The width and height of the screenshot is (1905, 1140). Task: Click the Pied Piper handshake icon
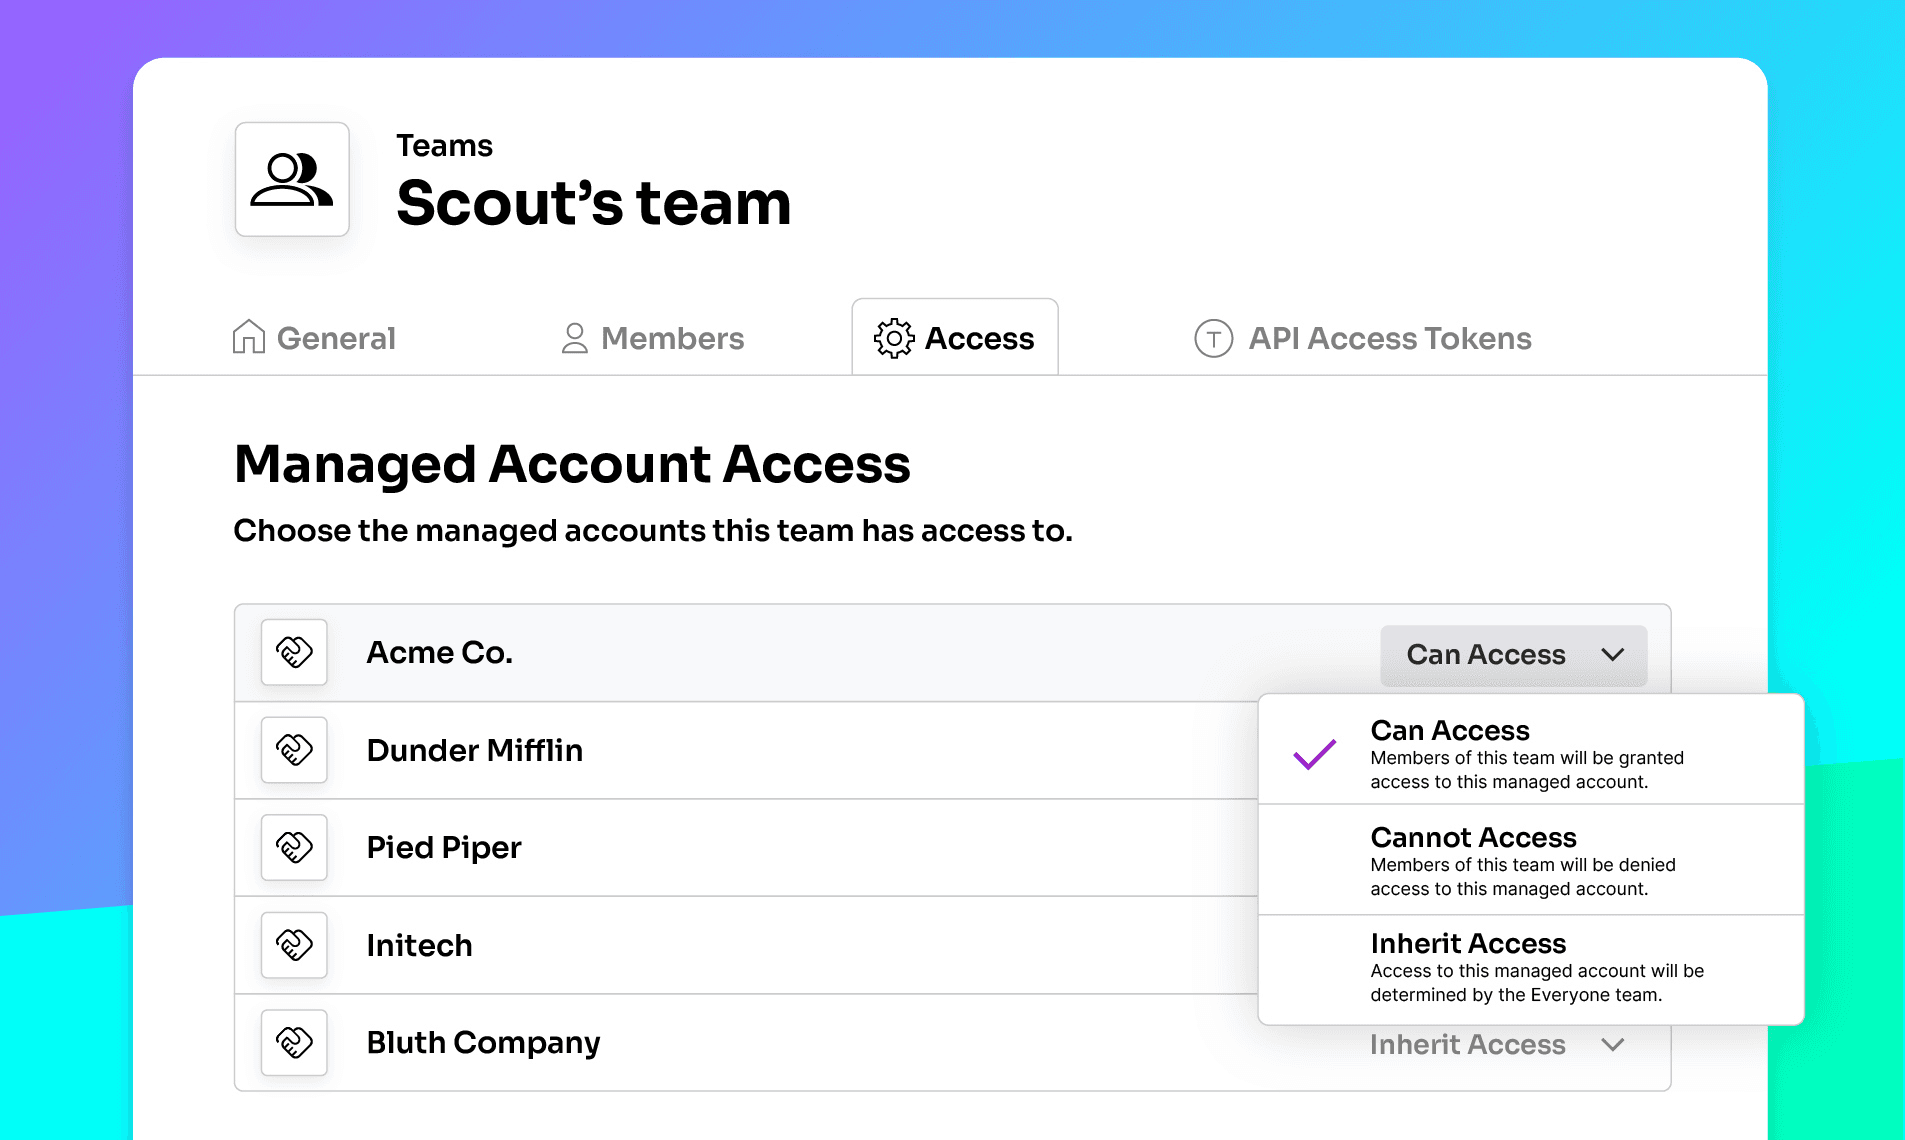[x=294, y=847]
